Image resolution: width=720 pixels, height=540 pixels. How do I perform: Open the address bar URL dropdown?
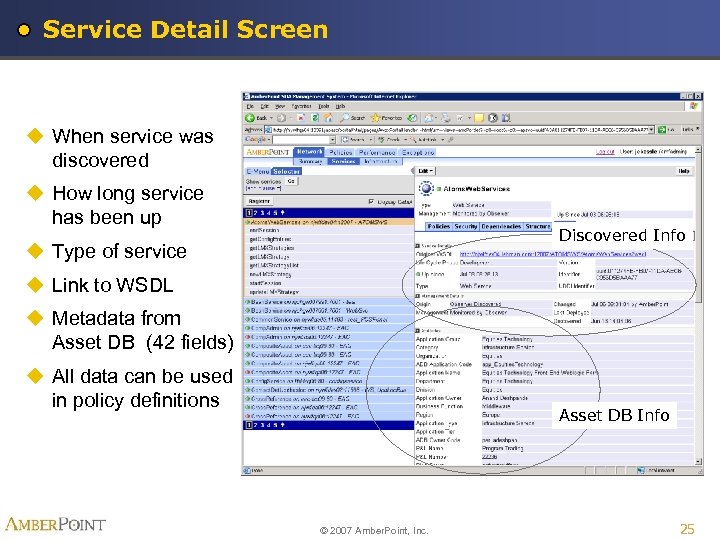click(652, 129)
